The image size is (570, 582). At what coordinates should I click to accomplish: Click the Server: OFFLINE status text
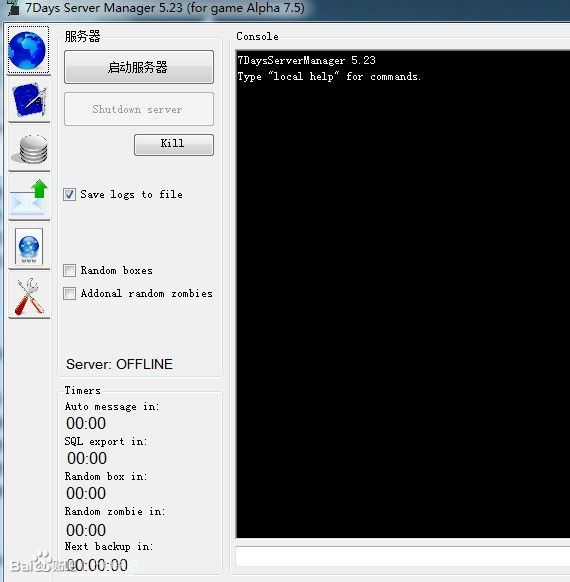119,364
